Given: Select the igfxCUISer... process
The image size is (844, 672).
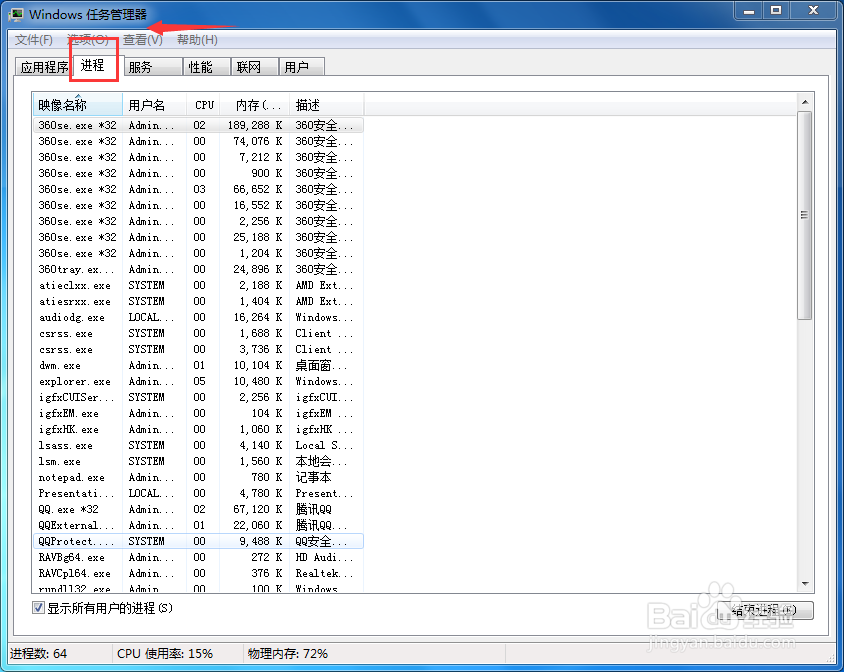Looking at the screenshot, I should (198, 397).
